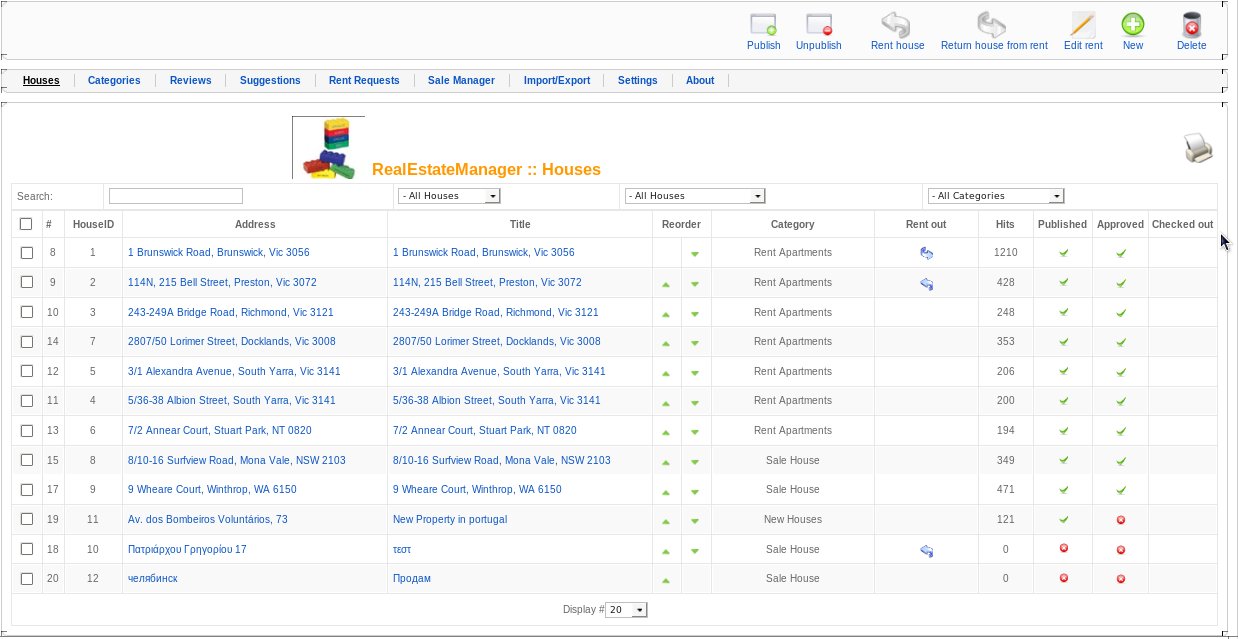Expand the Display # dropdown

(x=627, y=610)
